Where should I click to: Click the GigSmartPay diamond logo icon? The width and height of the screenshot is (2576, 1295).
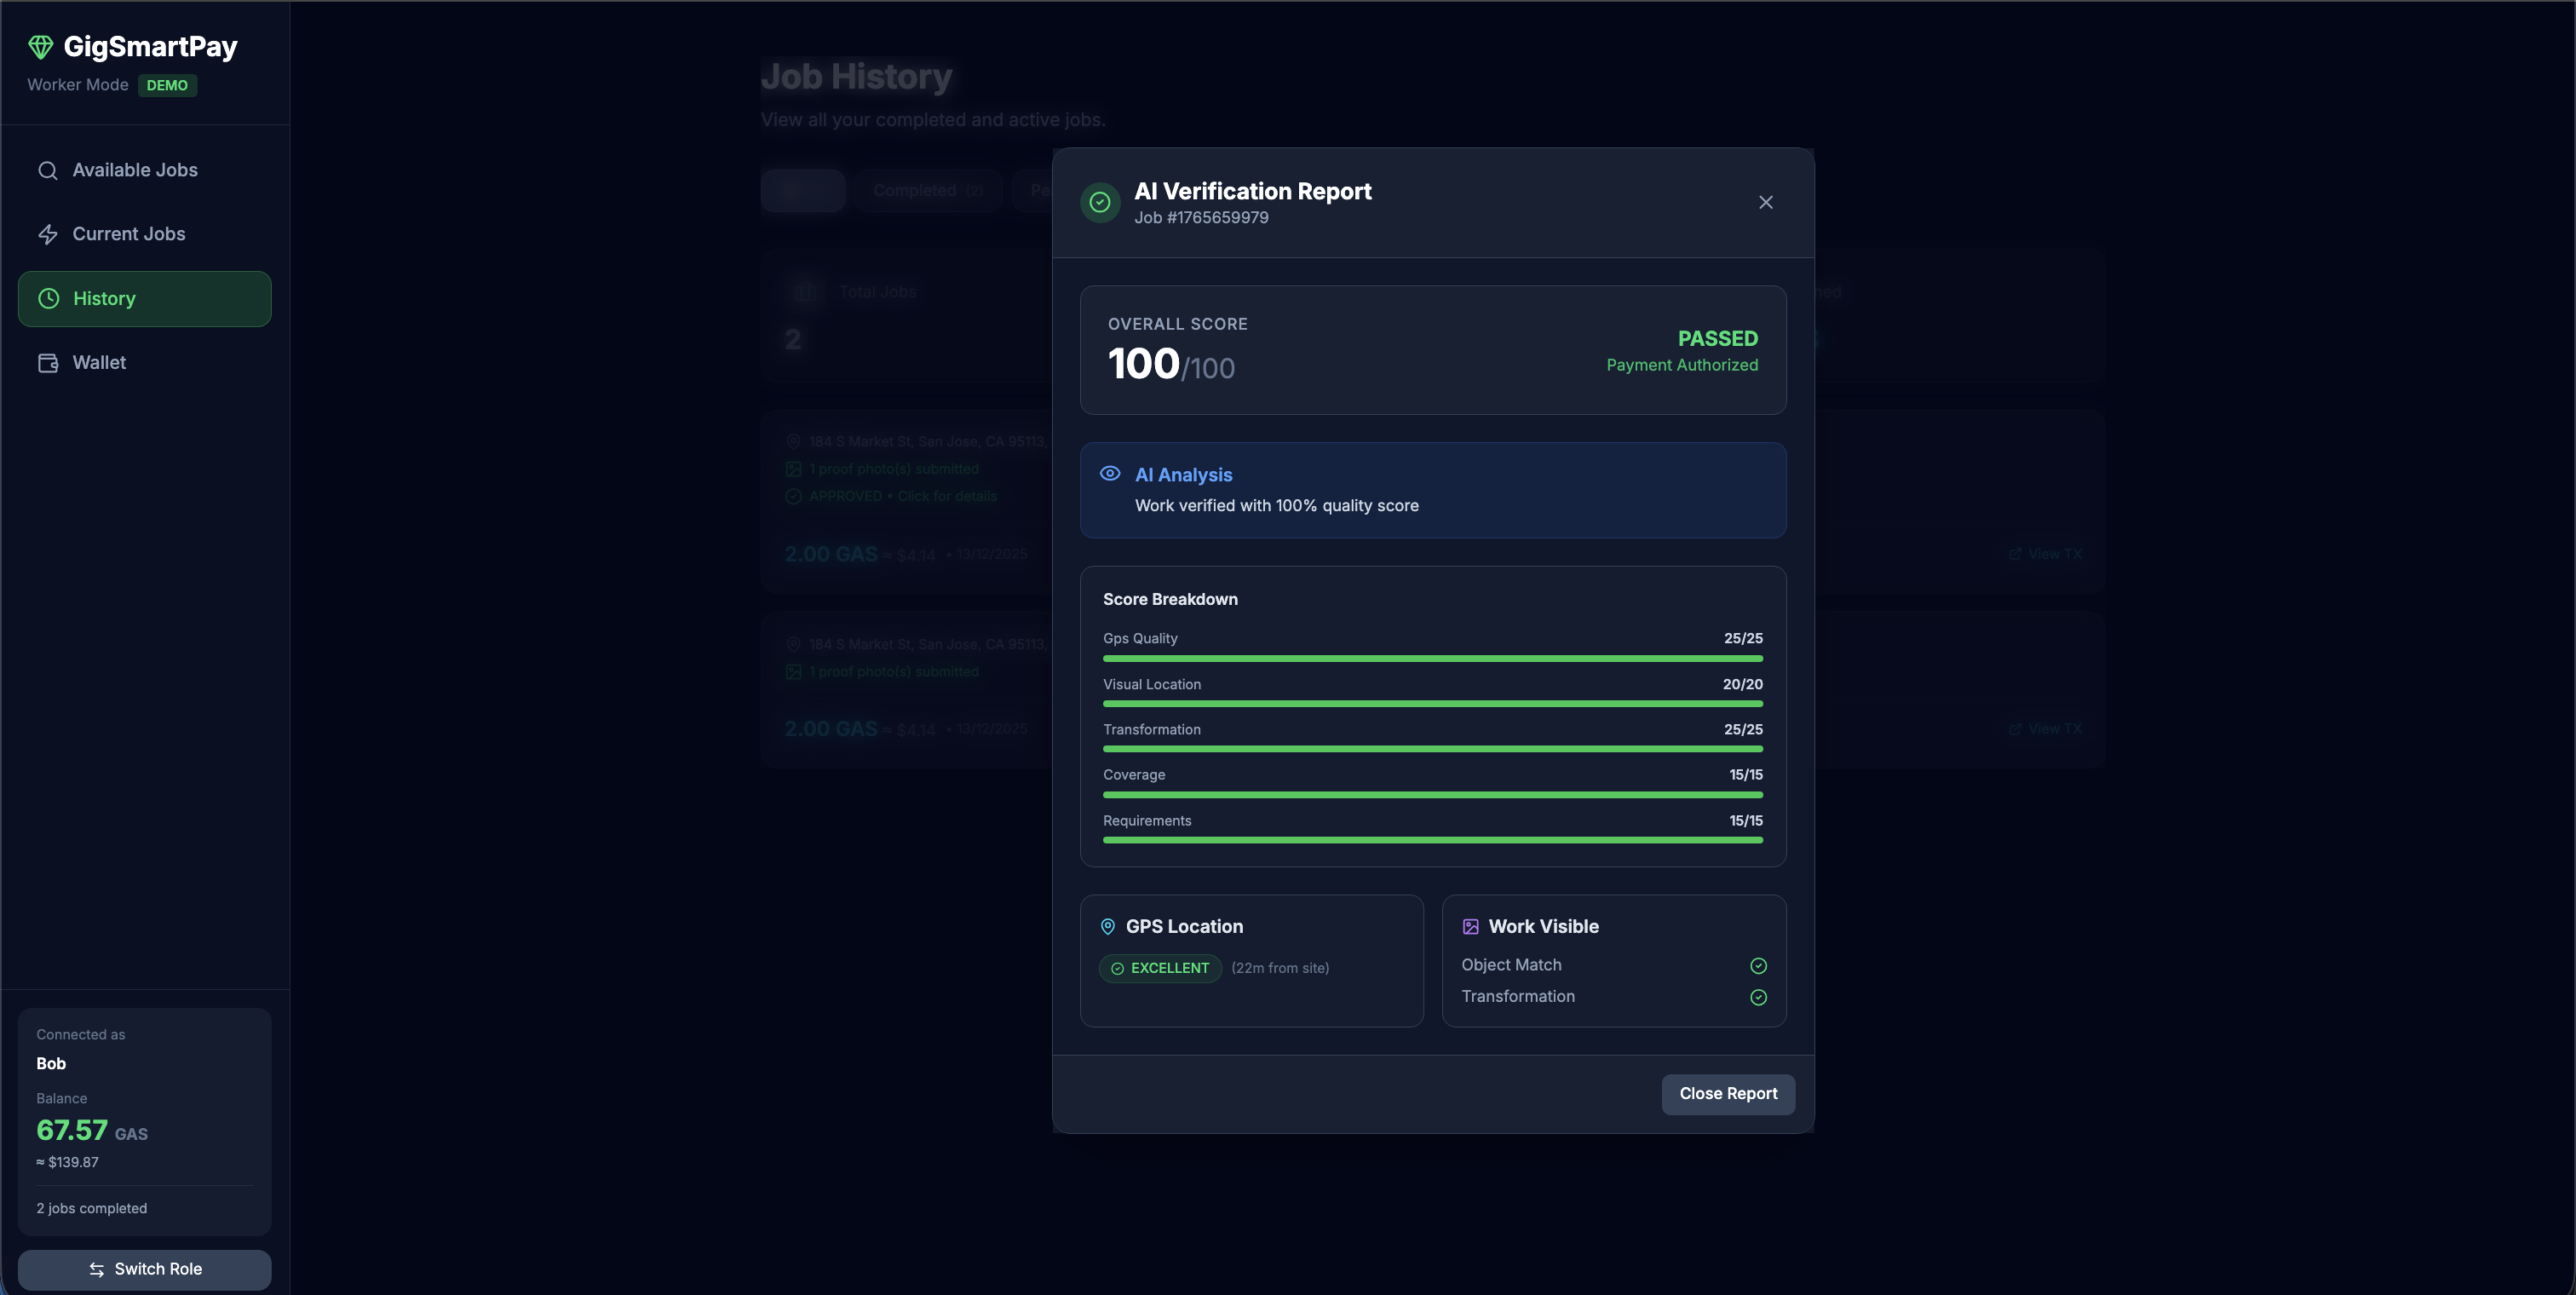point(40,47)
